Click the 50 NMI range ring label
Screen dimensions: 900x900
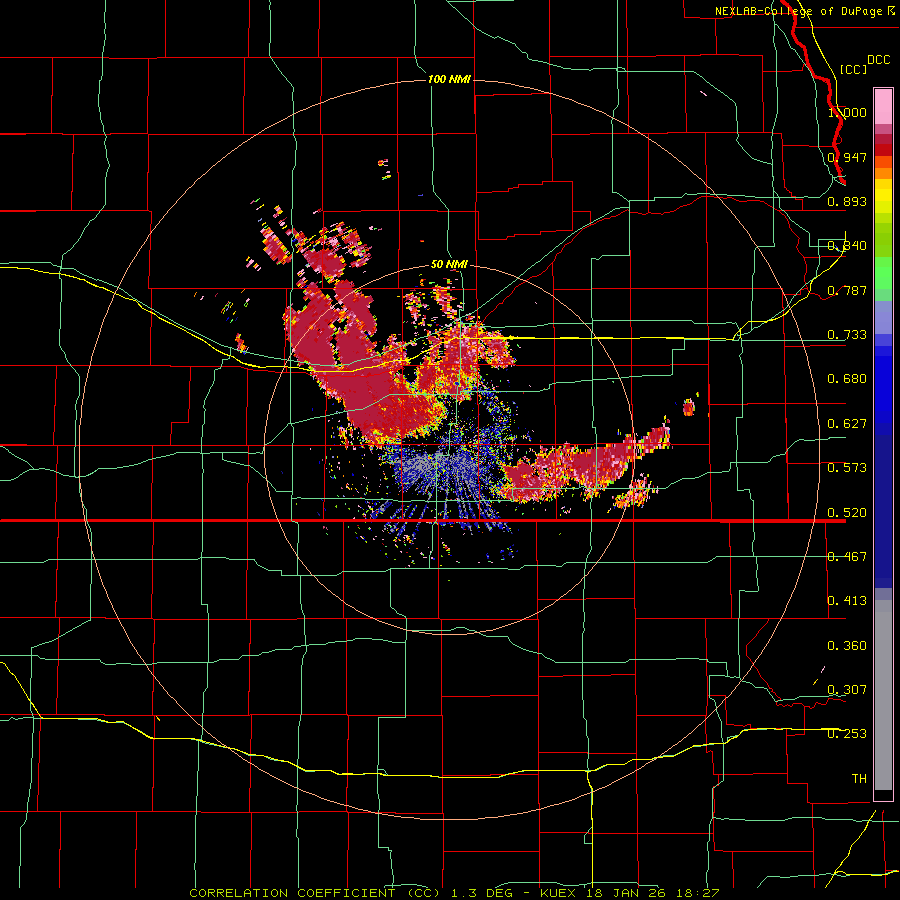pyautogui.click(x=449, y=264)
